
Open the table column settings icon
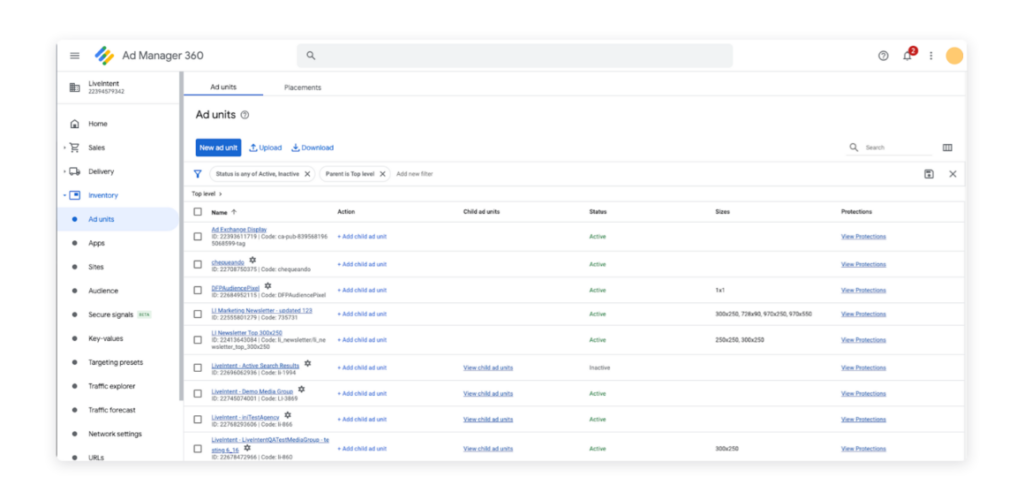click(947, 148)
